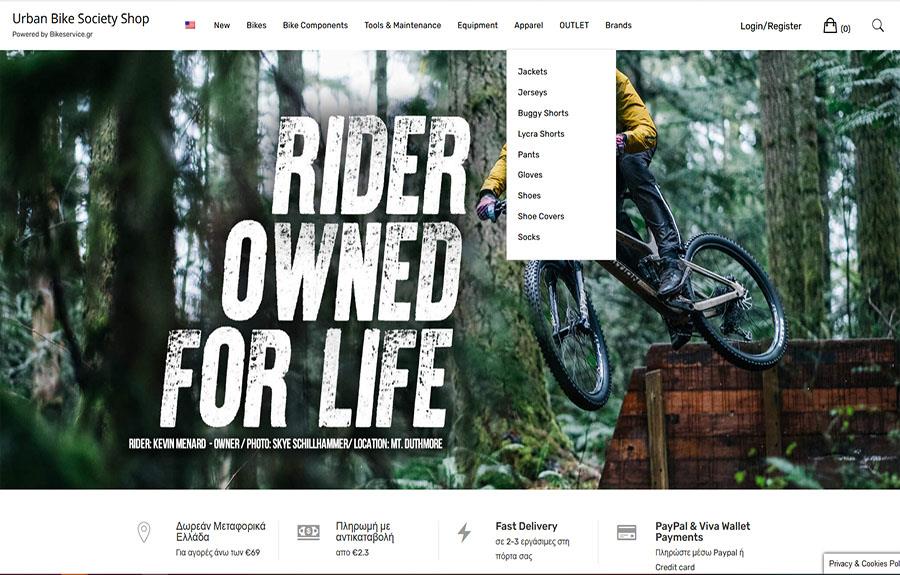This screenshot has height=575, width=900.
Task: Open the Login/Register link
Action: click(770, 26)
